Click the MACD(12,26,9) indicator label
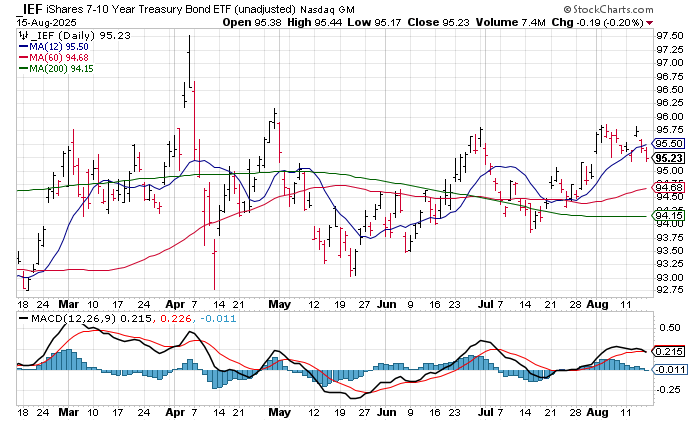Viewport: 700px width, 421px height. [66, 319]
